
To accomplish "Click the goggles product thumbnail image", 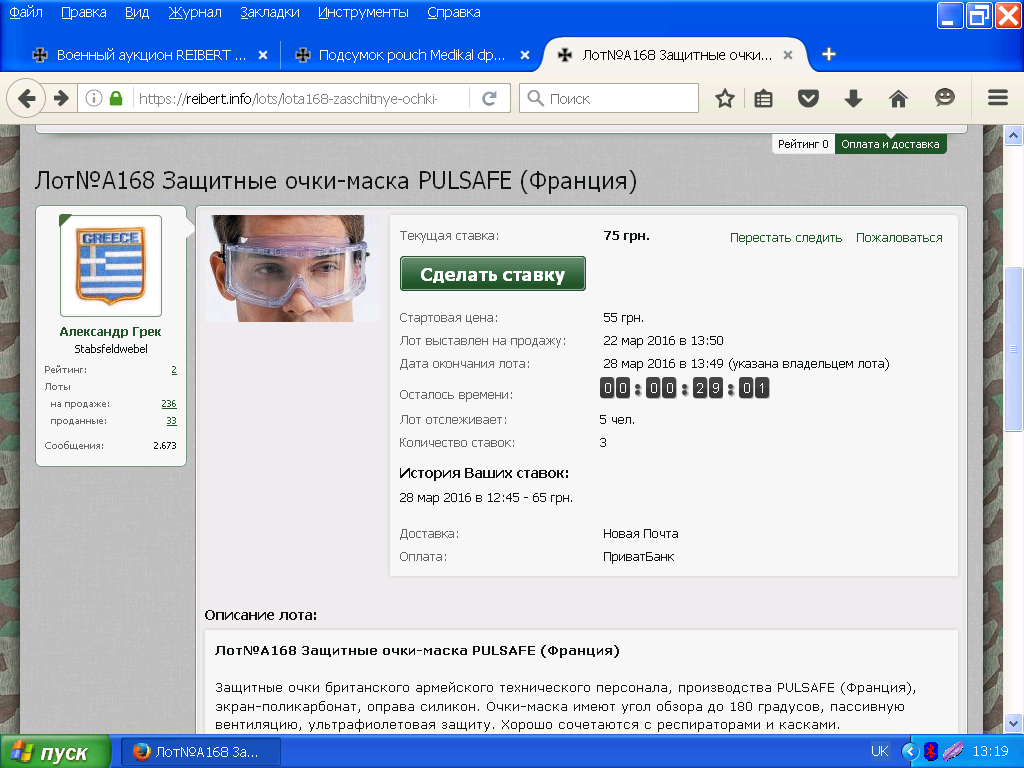I will coord(291,268).
